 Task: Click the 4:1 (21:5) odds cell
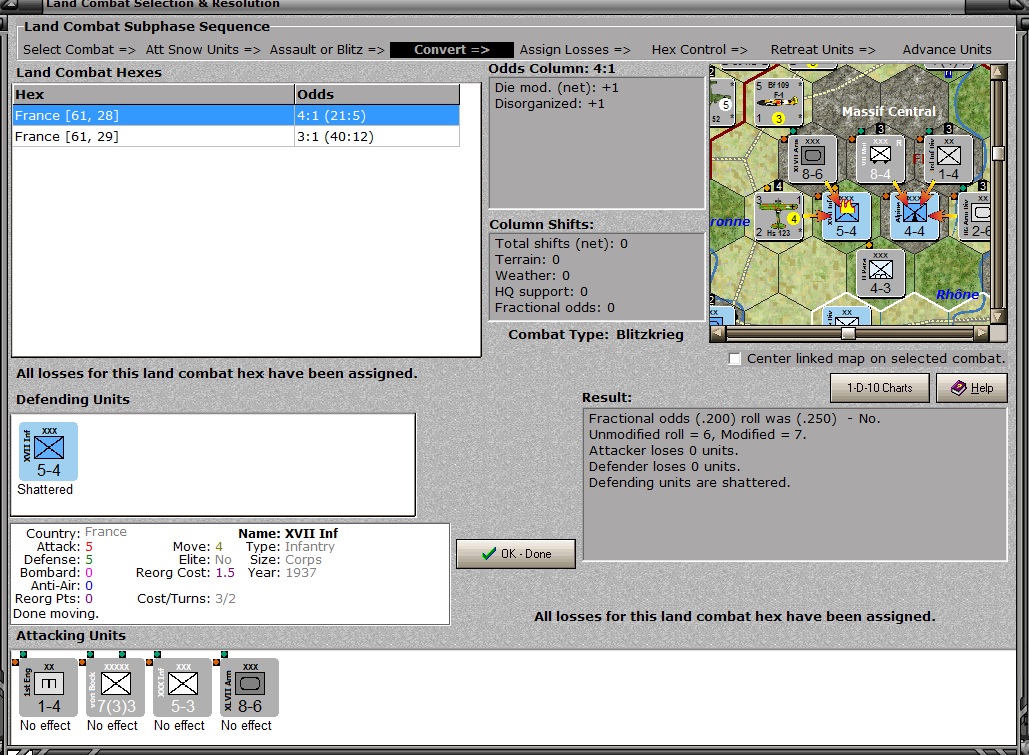pos(377,116)
